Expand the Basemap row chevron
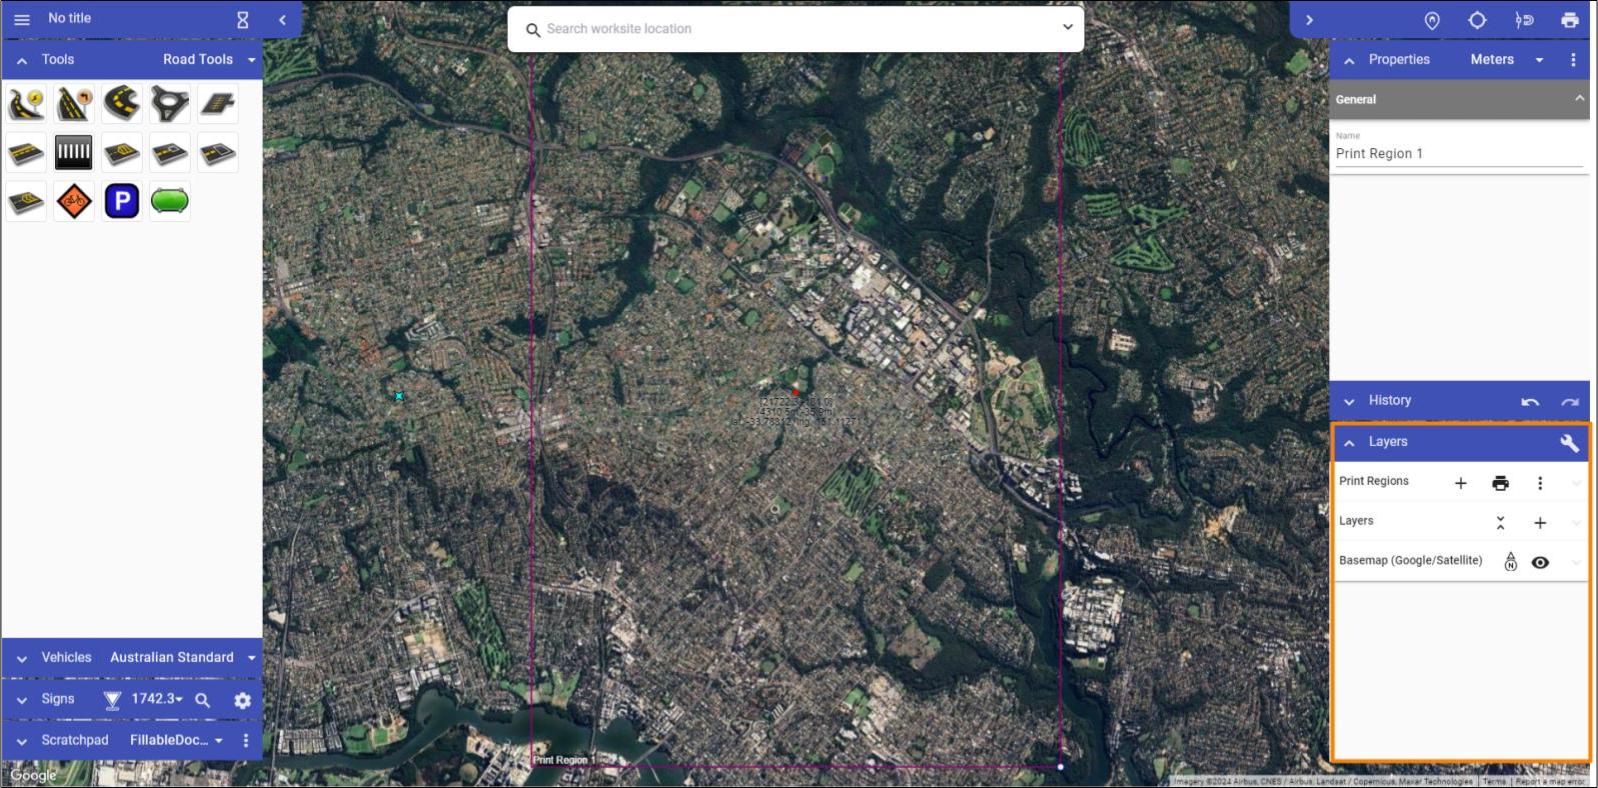Screen dimensions: 1598x788 pyautogui.click(x=1576, y=563)
